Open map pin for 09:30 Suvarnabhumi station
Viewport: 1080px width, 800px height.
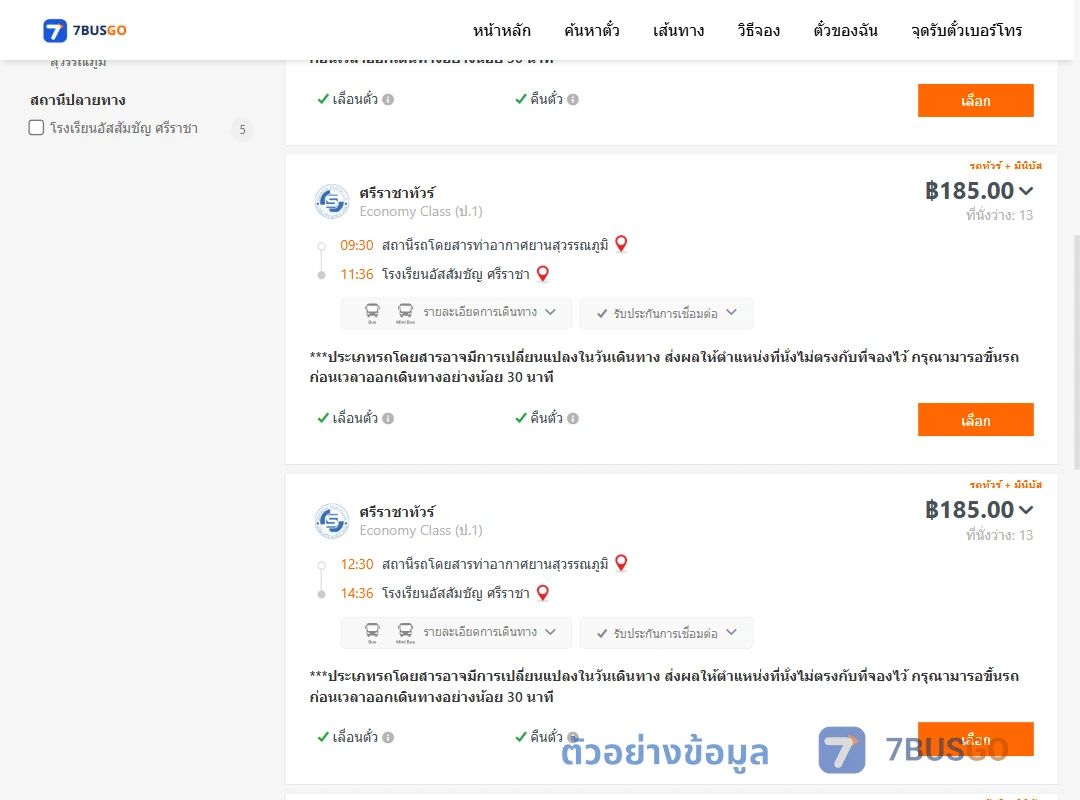621,244
